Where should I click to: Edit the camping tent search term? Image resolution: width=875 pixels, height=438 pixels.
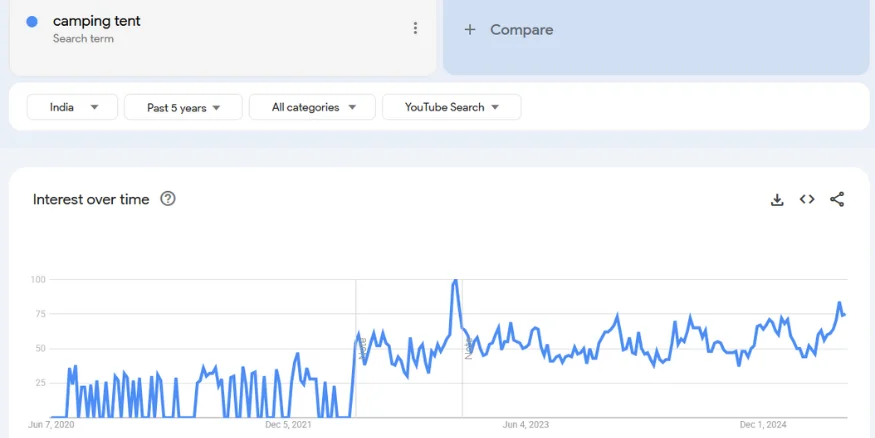(97, 21)
